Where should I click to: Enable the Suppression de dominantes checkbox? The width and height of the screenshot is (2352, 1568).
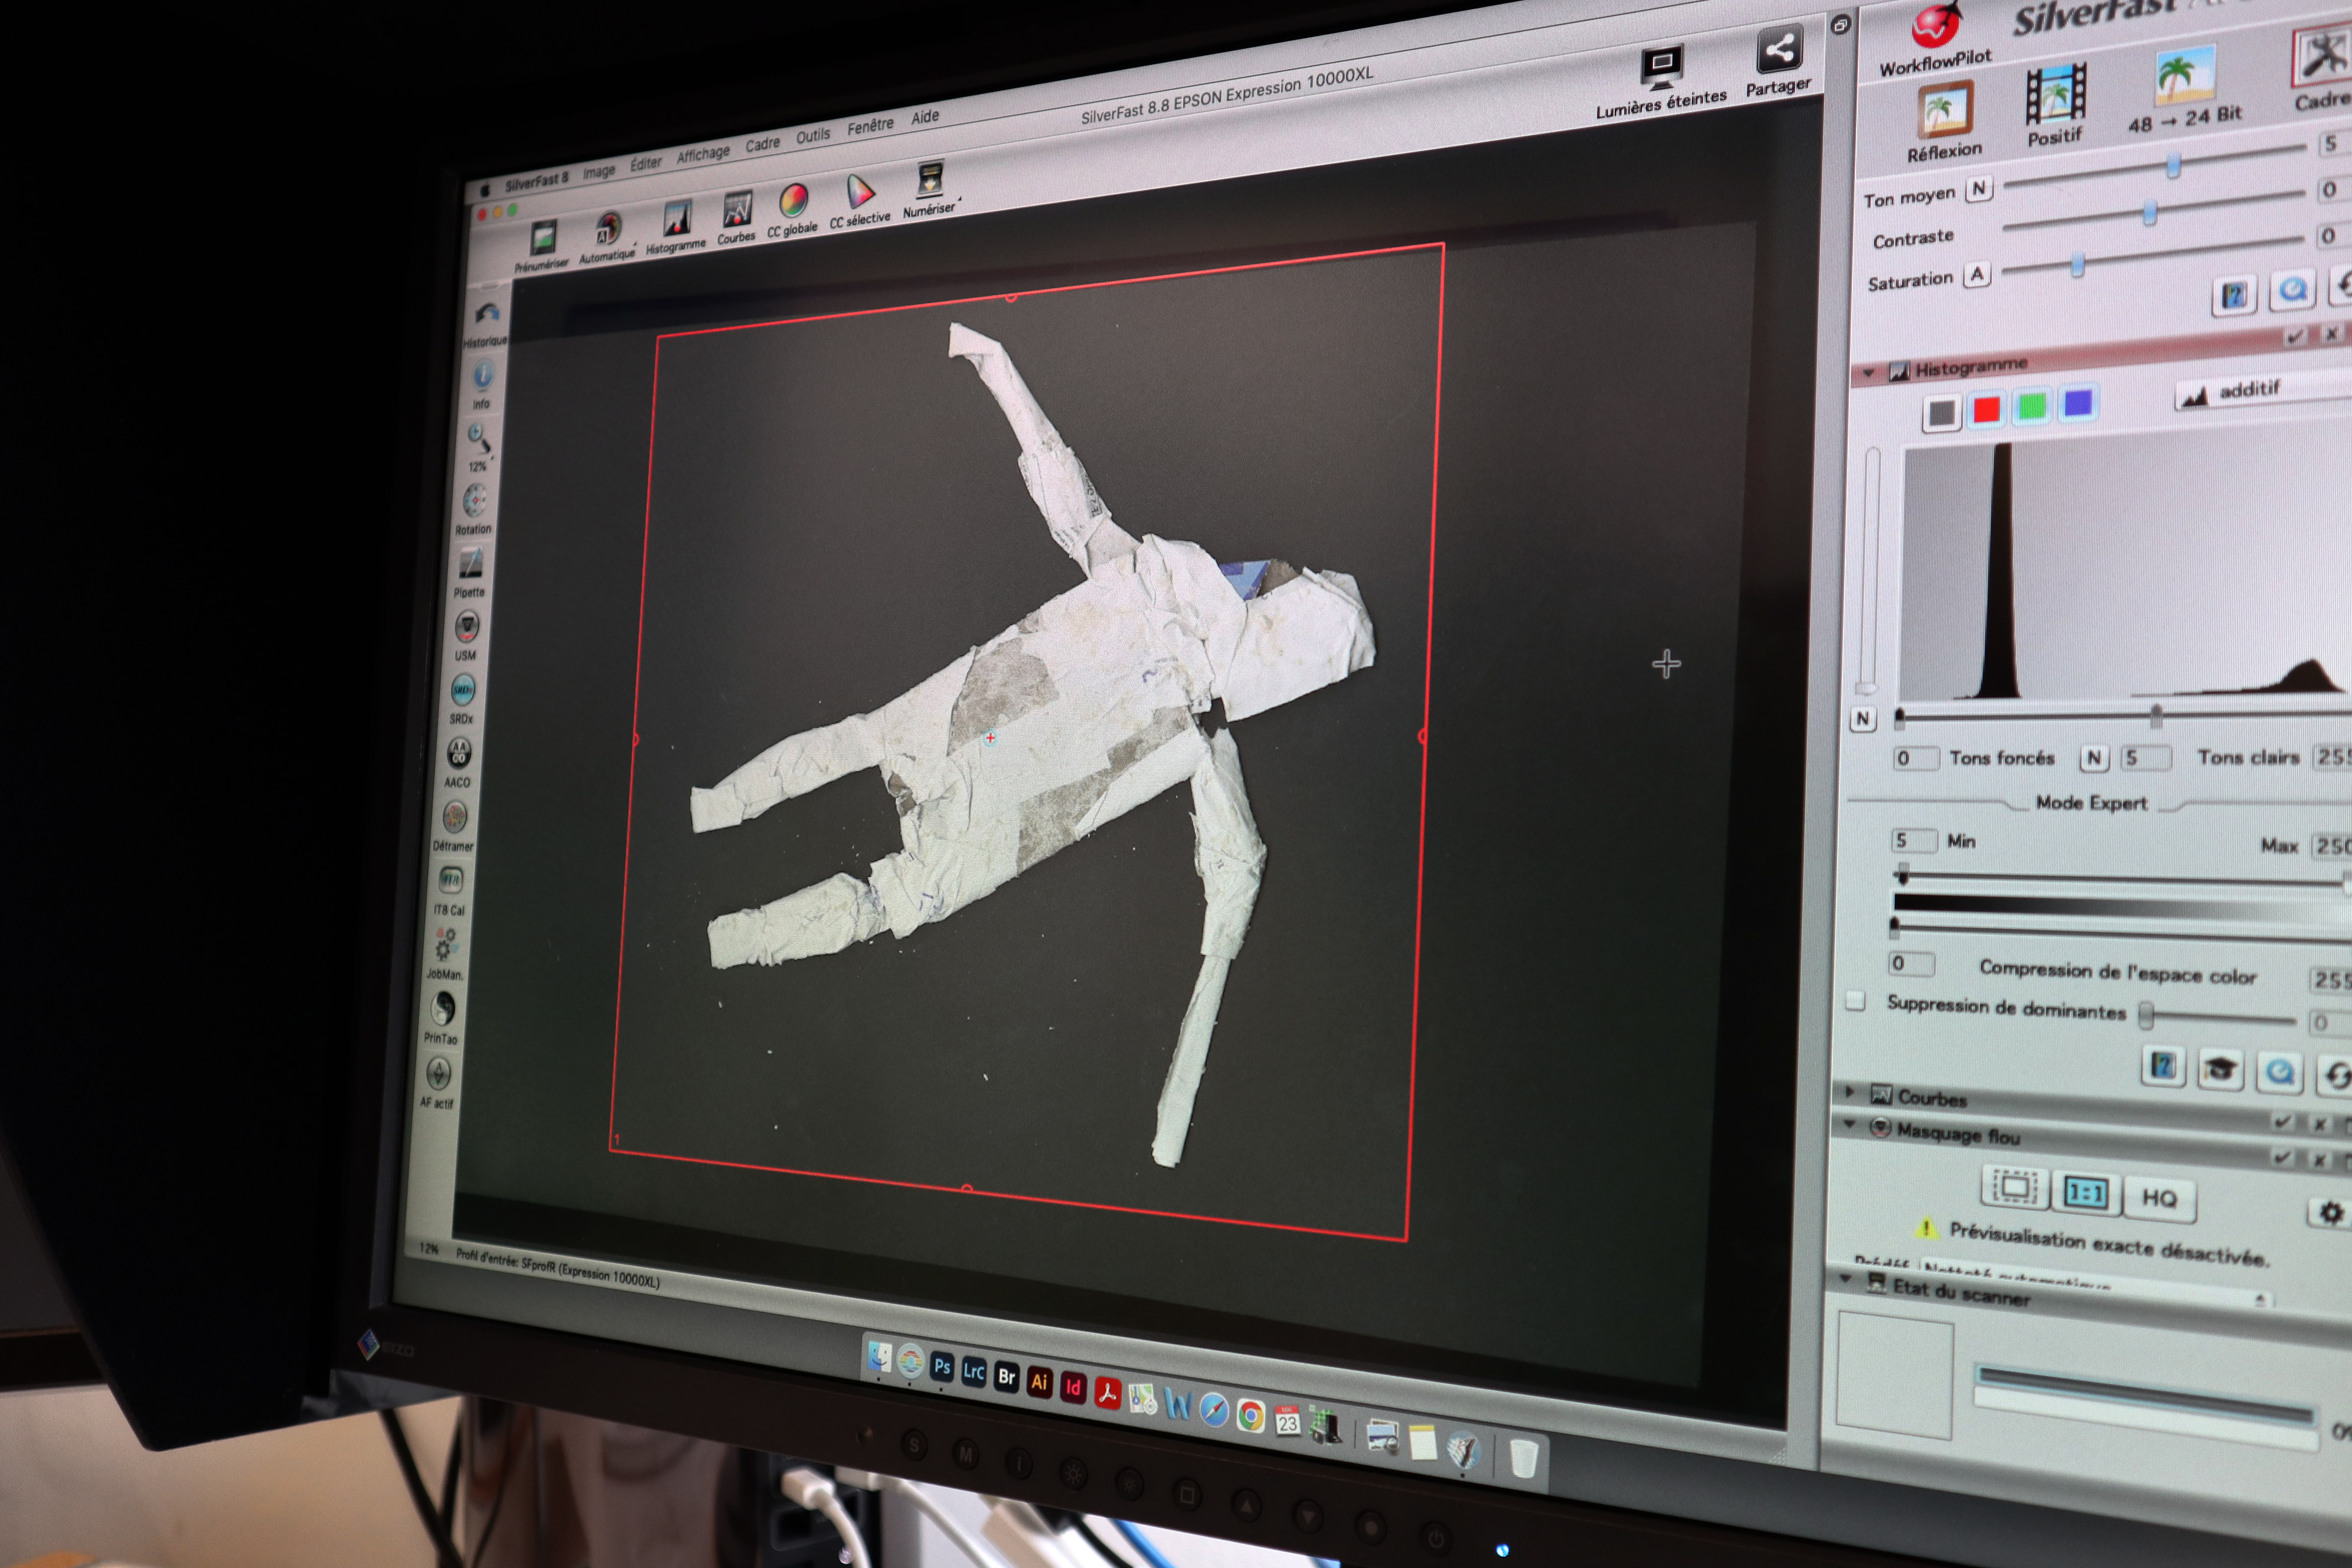coord(1855,1001)
